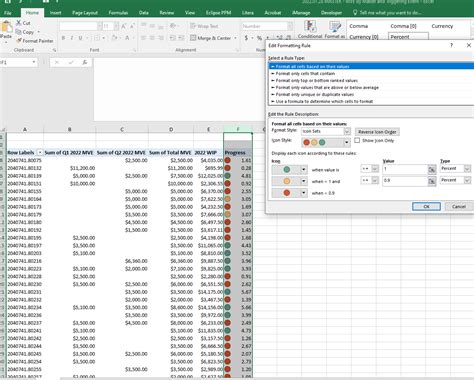Toggle Underline formatting

pos(80,38)
